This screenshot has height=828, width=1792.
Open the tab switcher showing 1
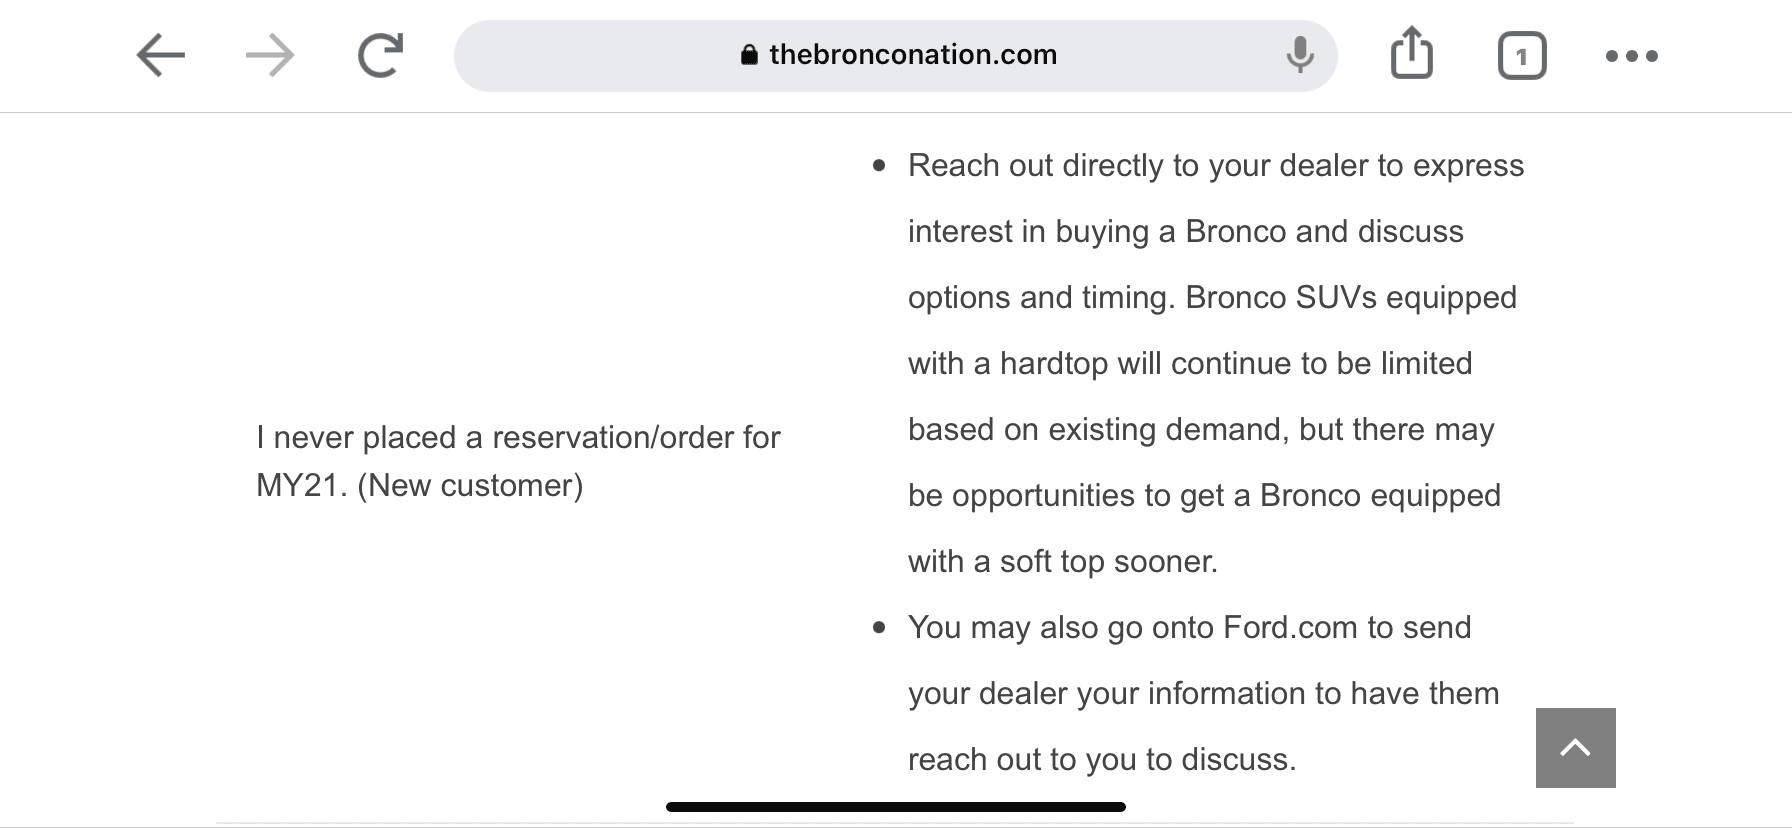point(1522,56)
